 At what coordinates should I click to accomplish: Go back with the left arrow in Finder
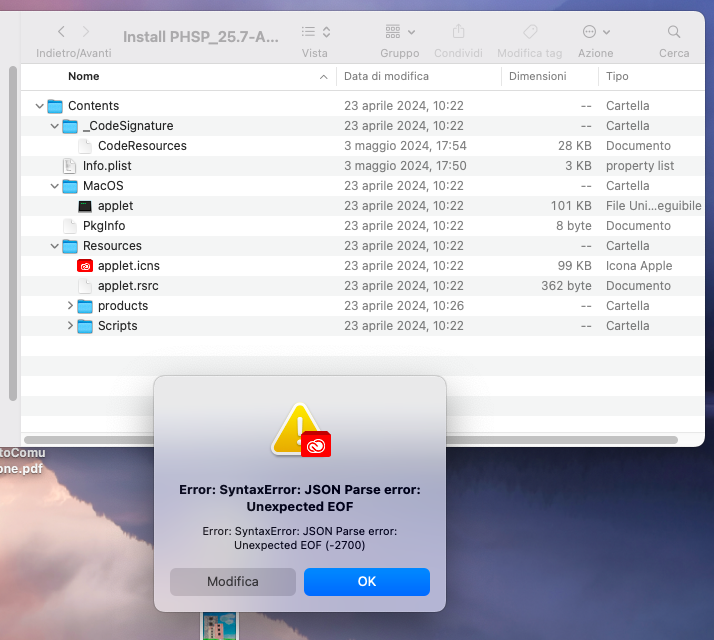(x=61, y=32)
